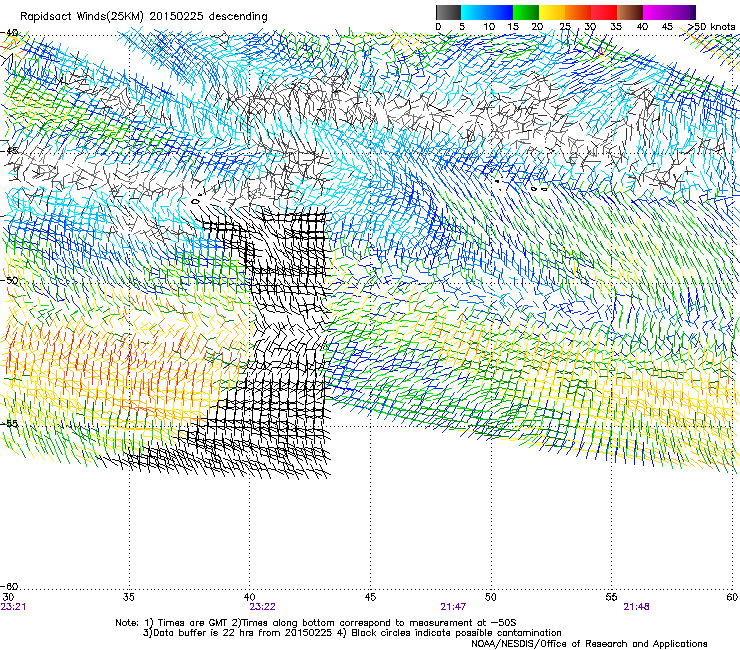Click the '-50' latitude axis label

coord(9,280)
